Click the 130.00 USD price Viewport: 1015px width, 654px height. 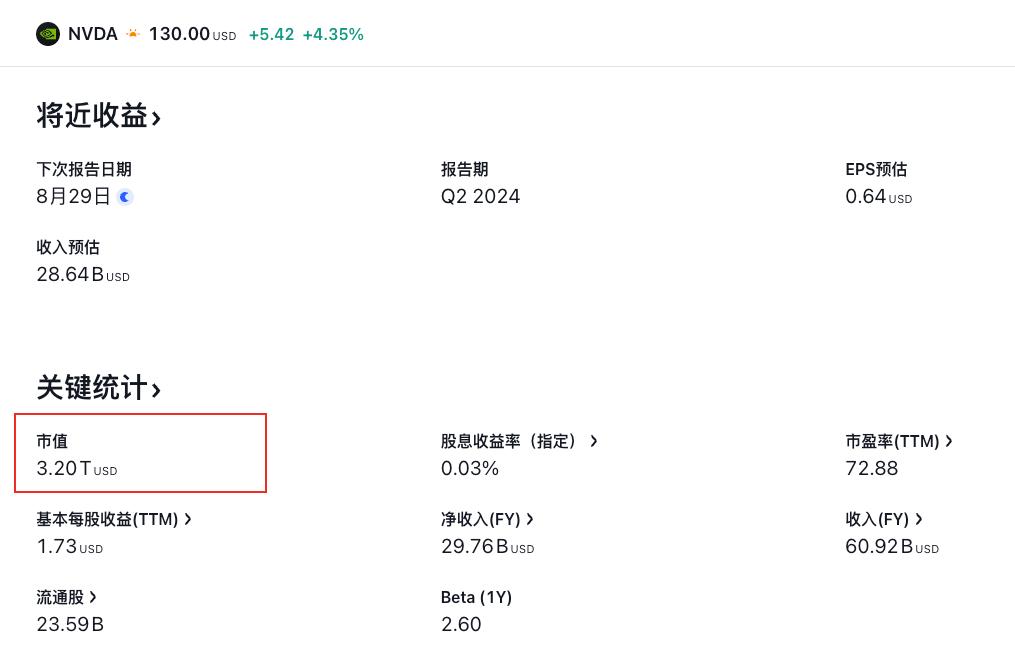(180, 34)
